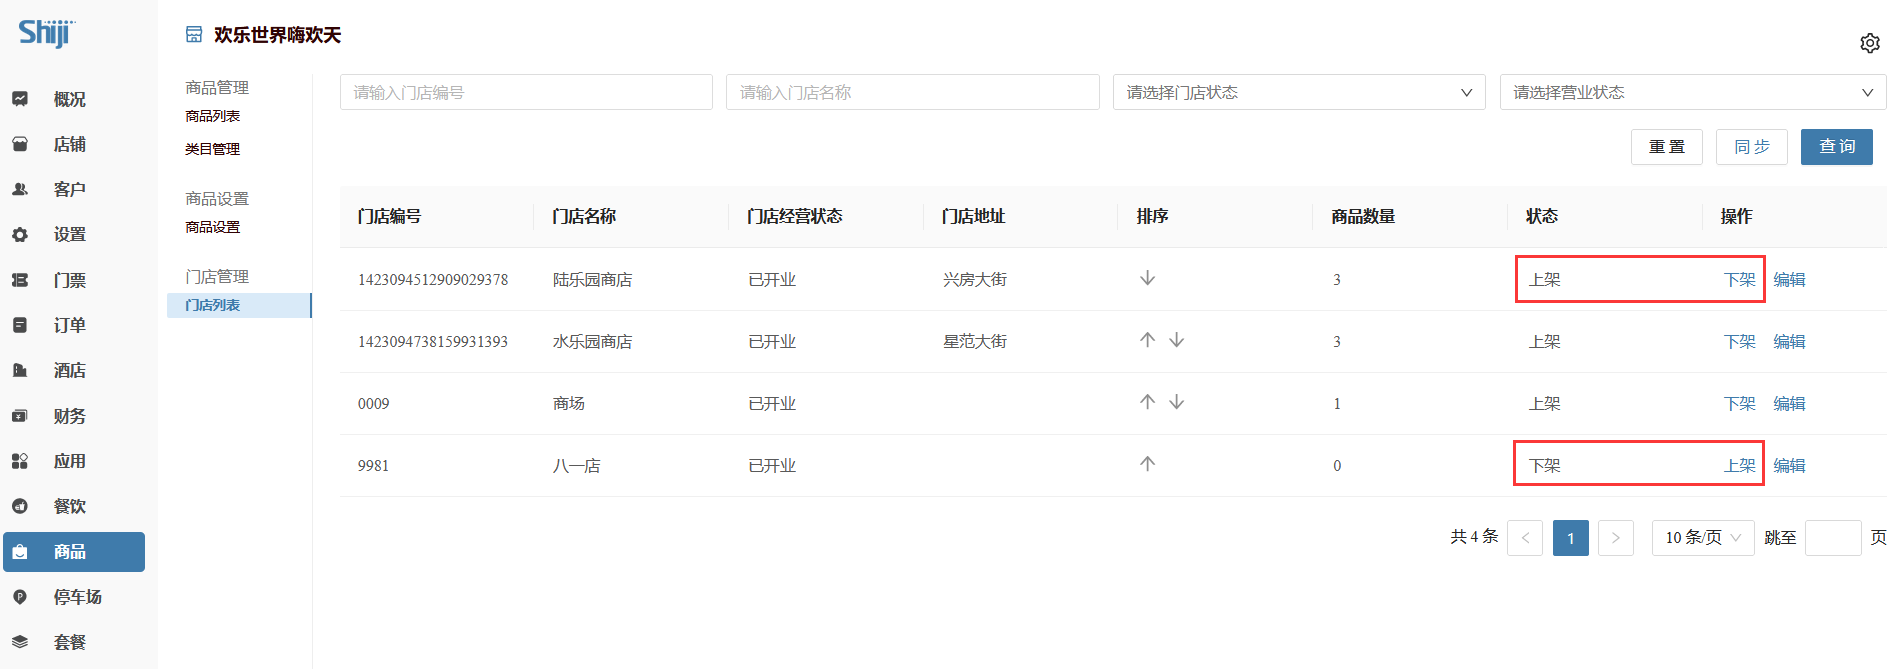Click the 查询 button
The height and width of the screenshot is (669, 1893).
coord(1836,147)
